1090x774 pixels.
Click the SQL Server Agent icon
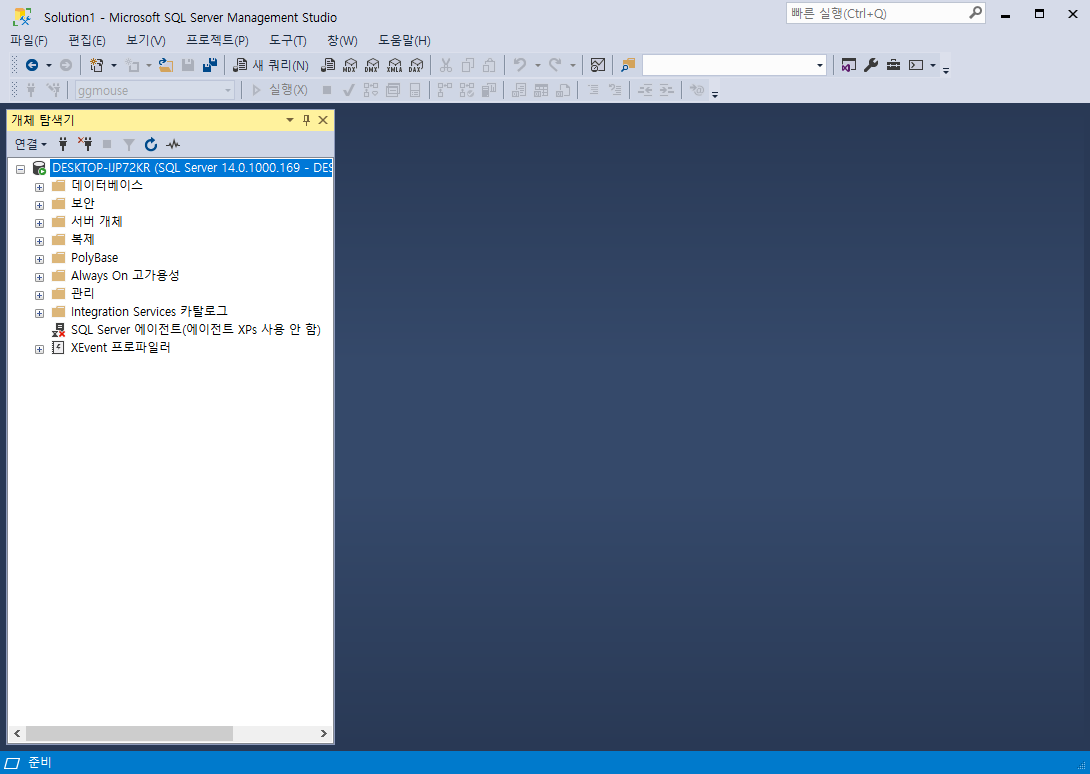click(58, 330)
